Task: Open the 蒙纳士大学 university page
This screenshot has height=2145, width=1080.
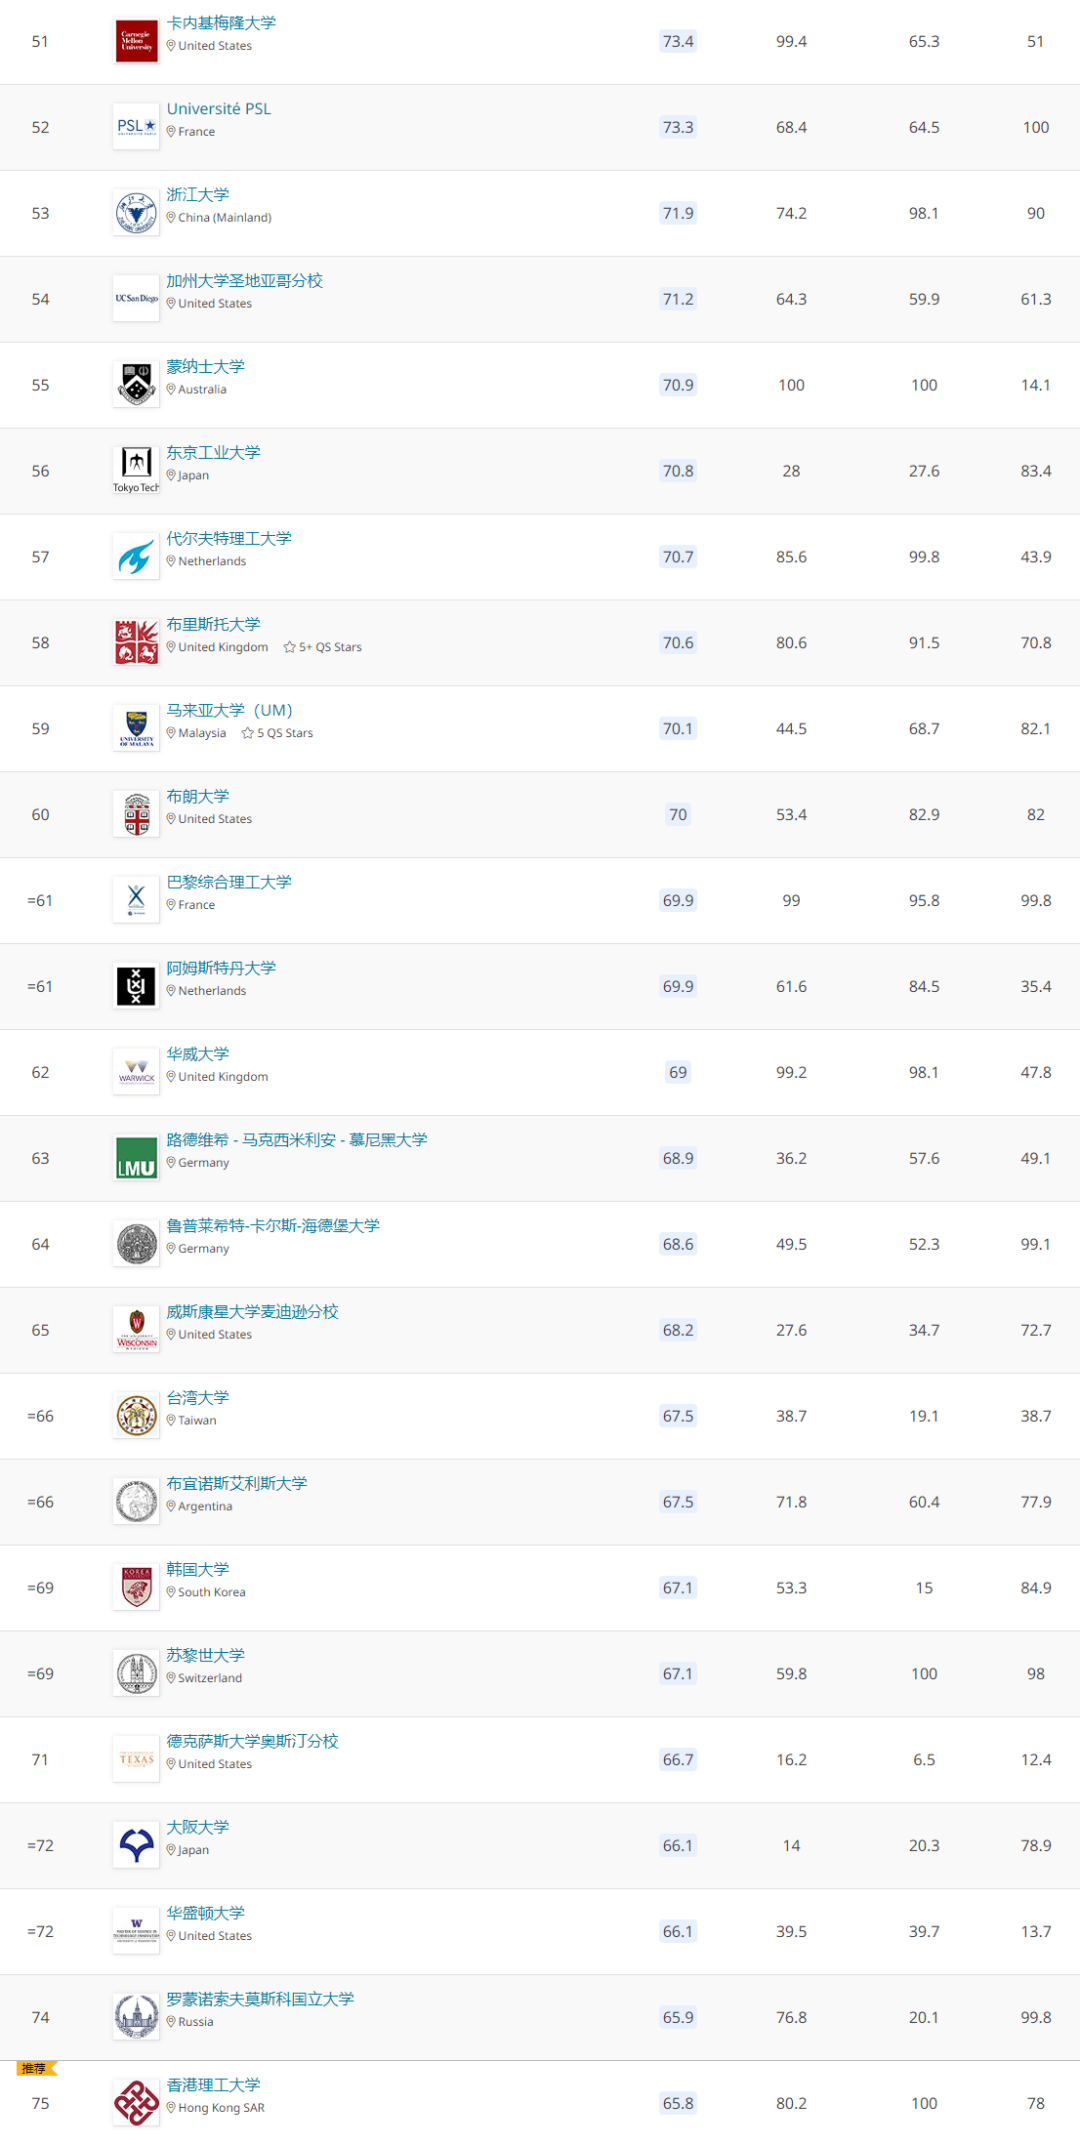Action: click(206, 367)
